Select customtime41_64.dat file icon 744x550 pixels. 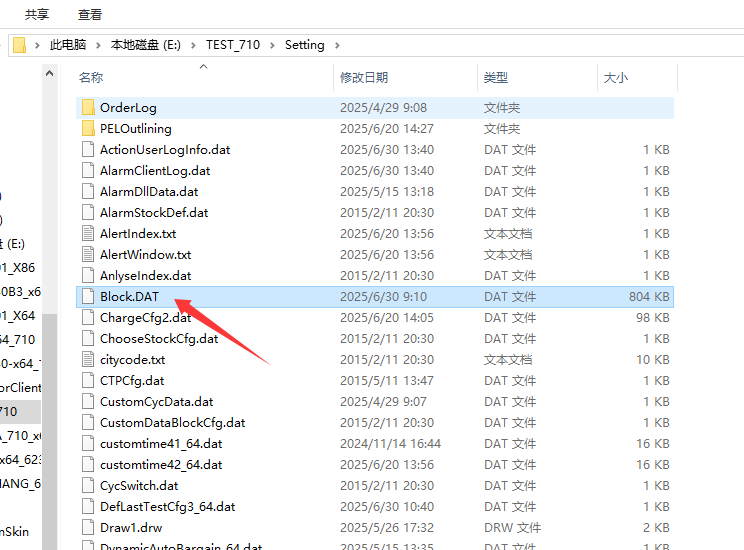click(88, 443)
